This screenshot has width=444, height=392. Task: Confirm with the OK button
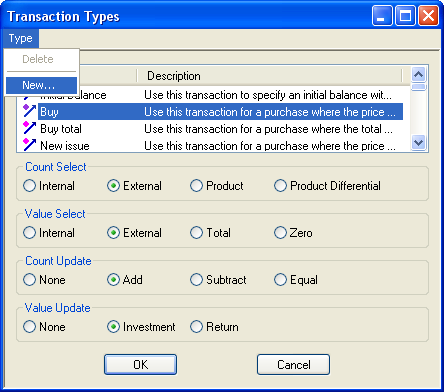pos(140,364)
